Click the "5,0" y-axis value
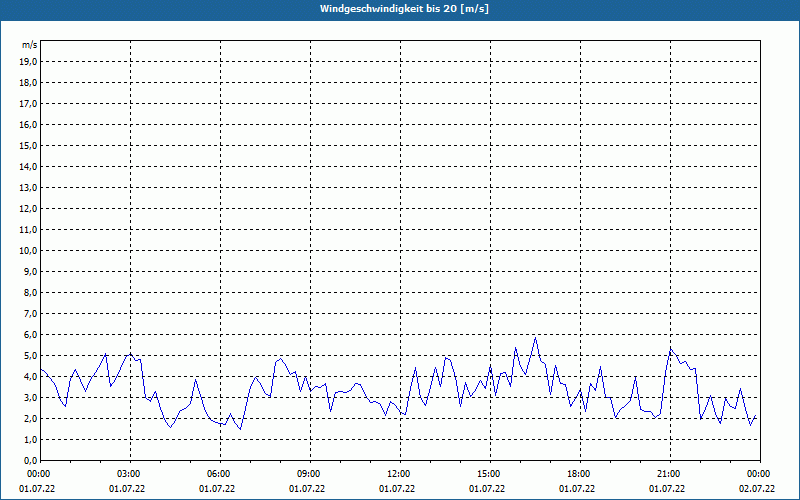Viewport: 800px width, 500px height. [30, 356]
